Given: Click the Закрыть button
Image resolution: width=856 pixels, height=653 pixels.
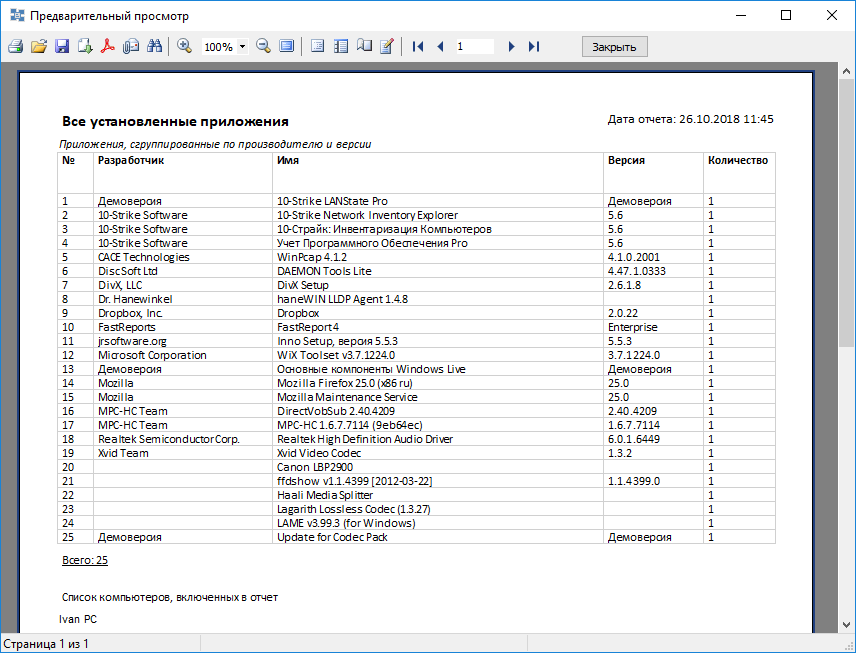Looking at the screenshot, I should (614, 47).
